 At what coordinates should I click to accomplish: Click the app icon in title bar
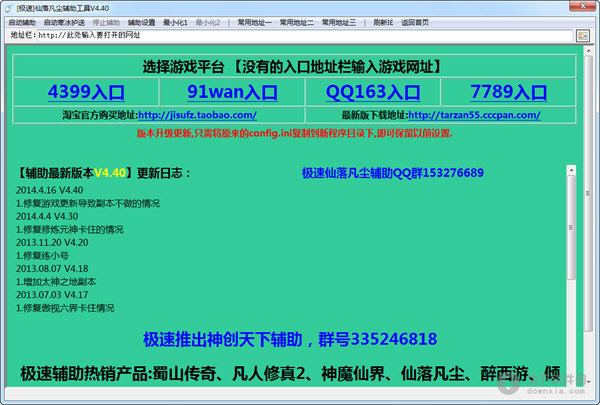8,8
